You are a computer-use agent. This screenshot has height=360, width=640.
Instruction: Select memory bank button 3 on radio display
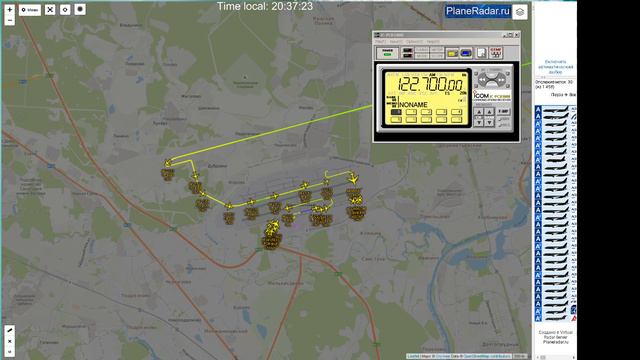(441, 112)
